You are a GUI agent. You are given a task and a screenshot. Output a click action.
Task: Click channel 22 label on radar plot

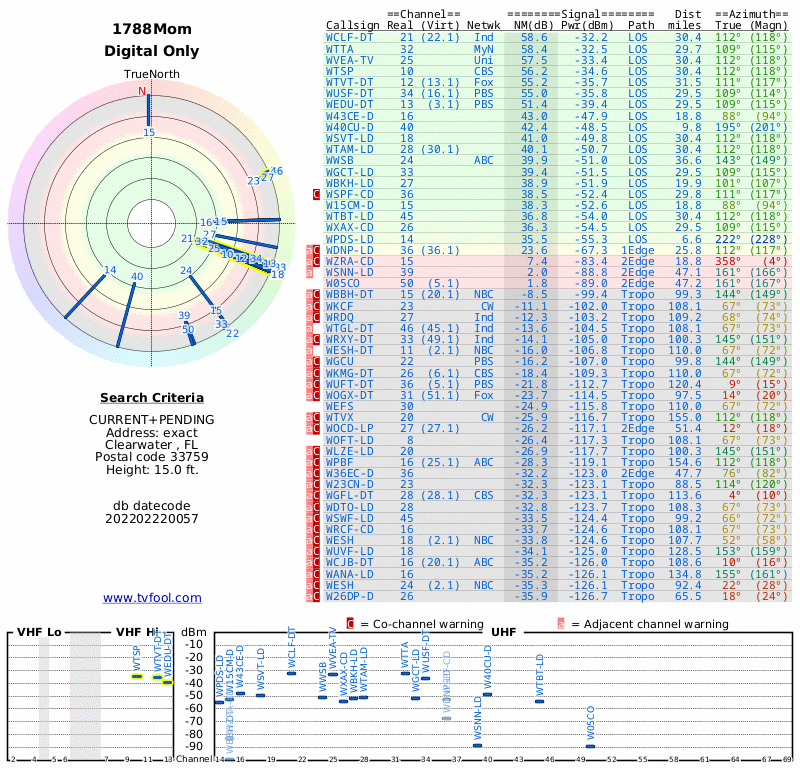[x=233, y=333]
